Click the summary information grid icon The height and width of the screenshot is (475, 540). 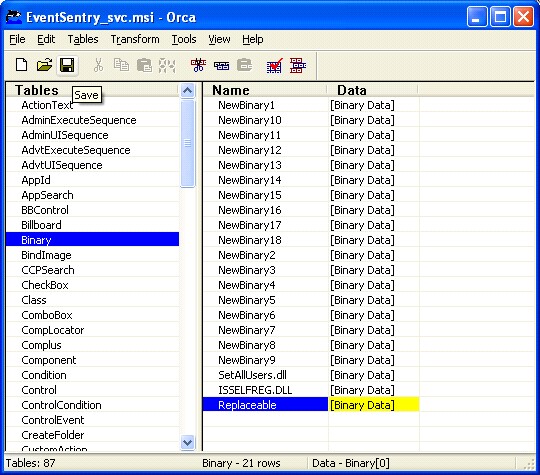[x=298, y=65]
